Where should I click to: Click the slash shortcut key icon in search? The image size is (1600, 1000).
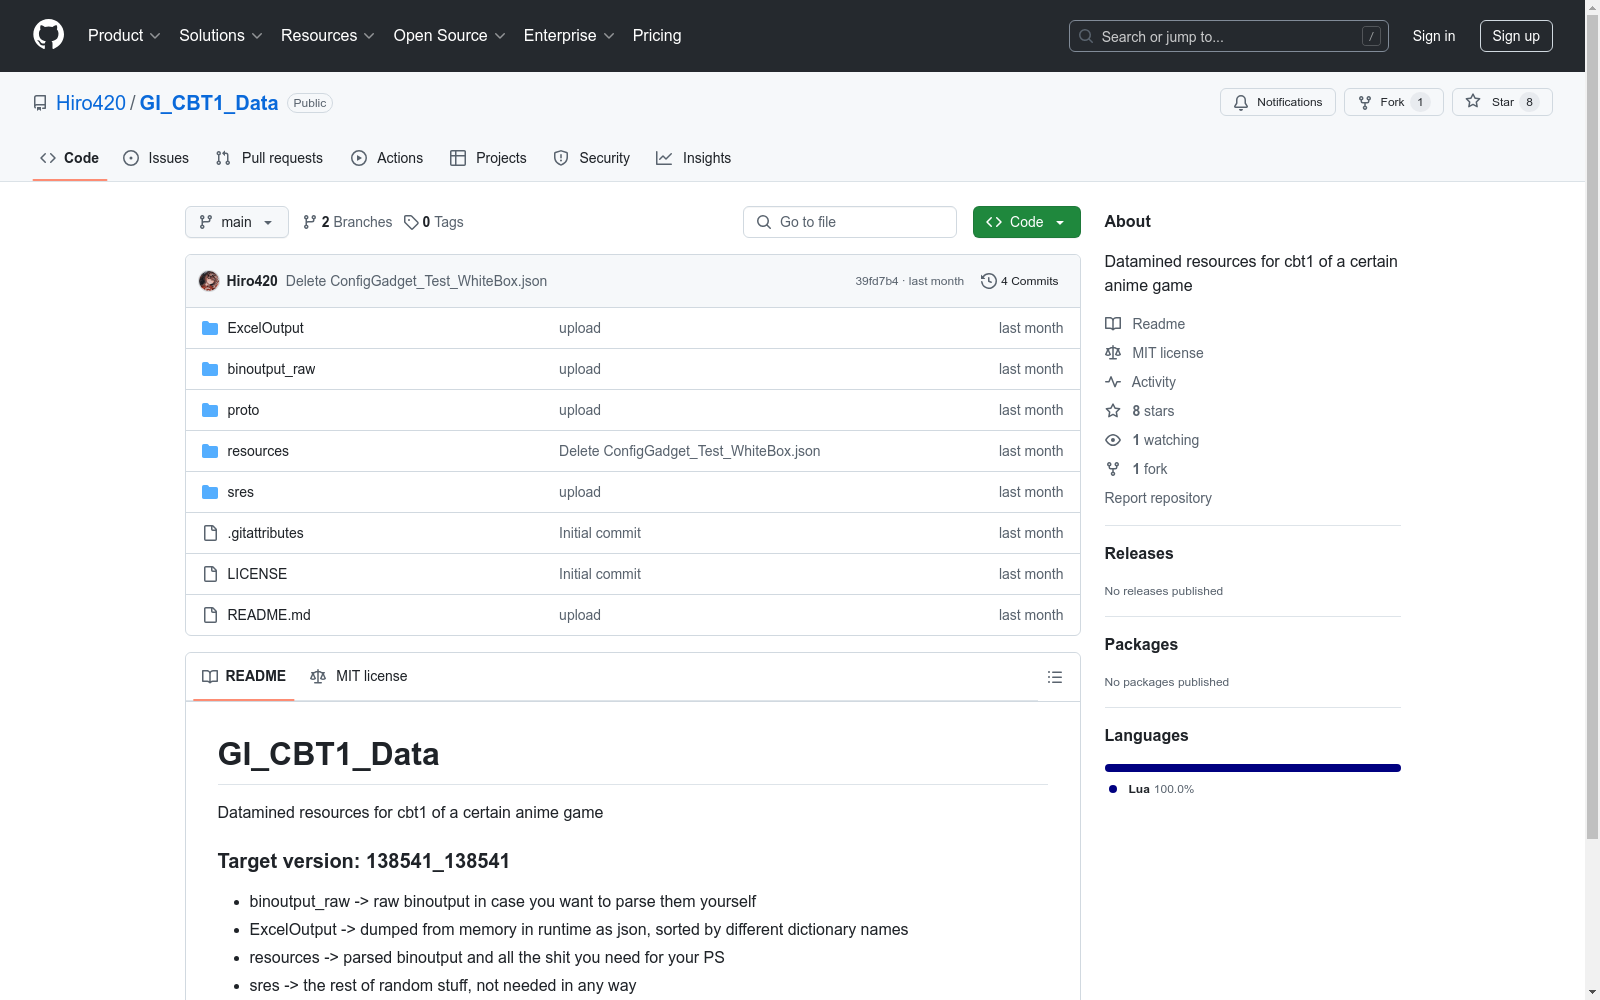pyautogui.click(x=1371, y=36)
